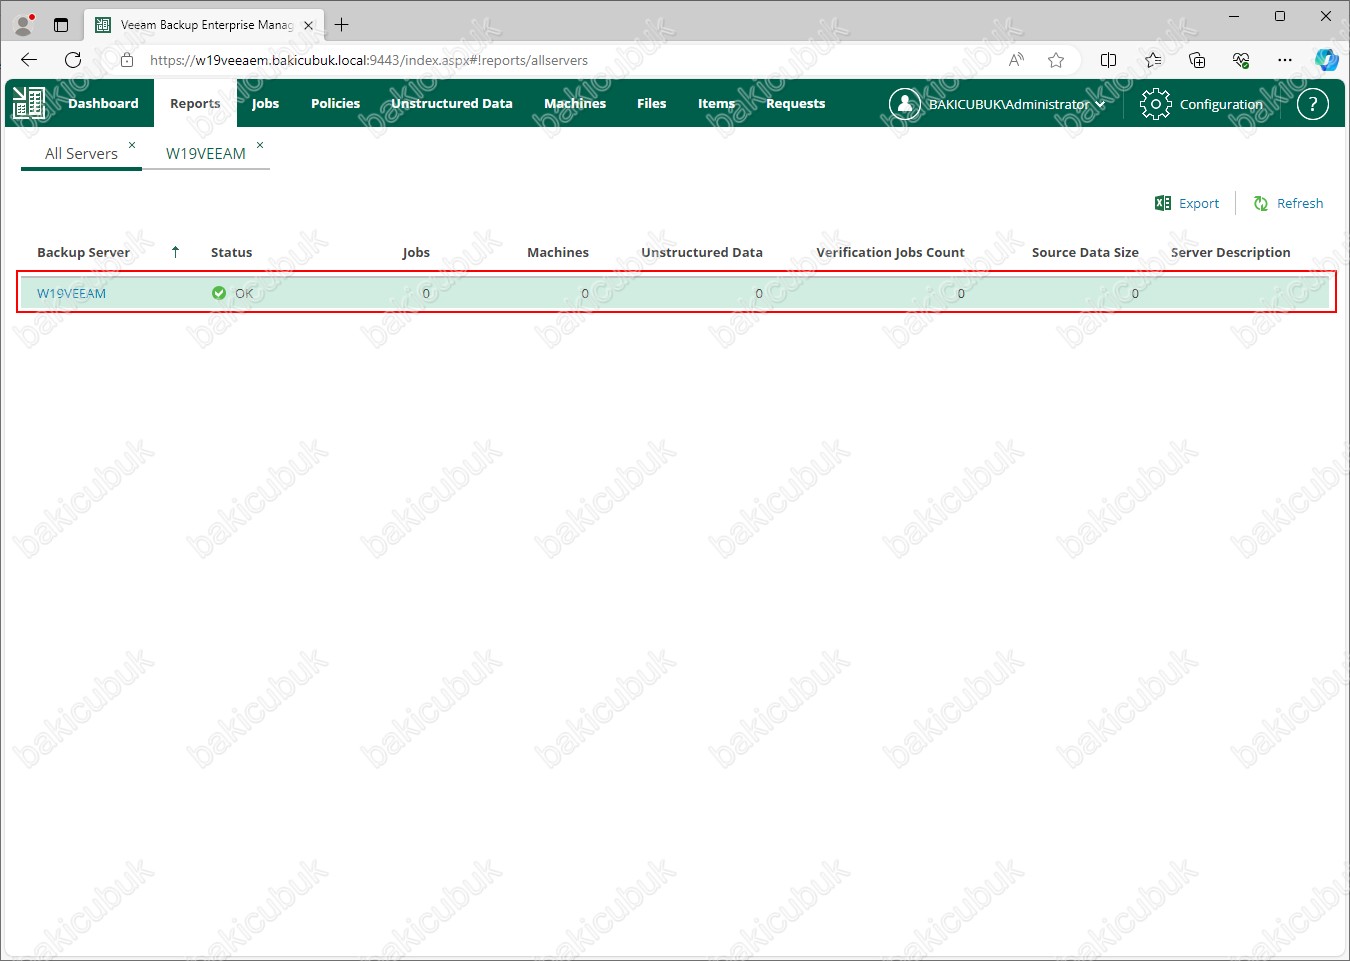Click the browser profile icon
The image size is (1350, 961).
pyautogui.click(x=24, y=24)
